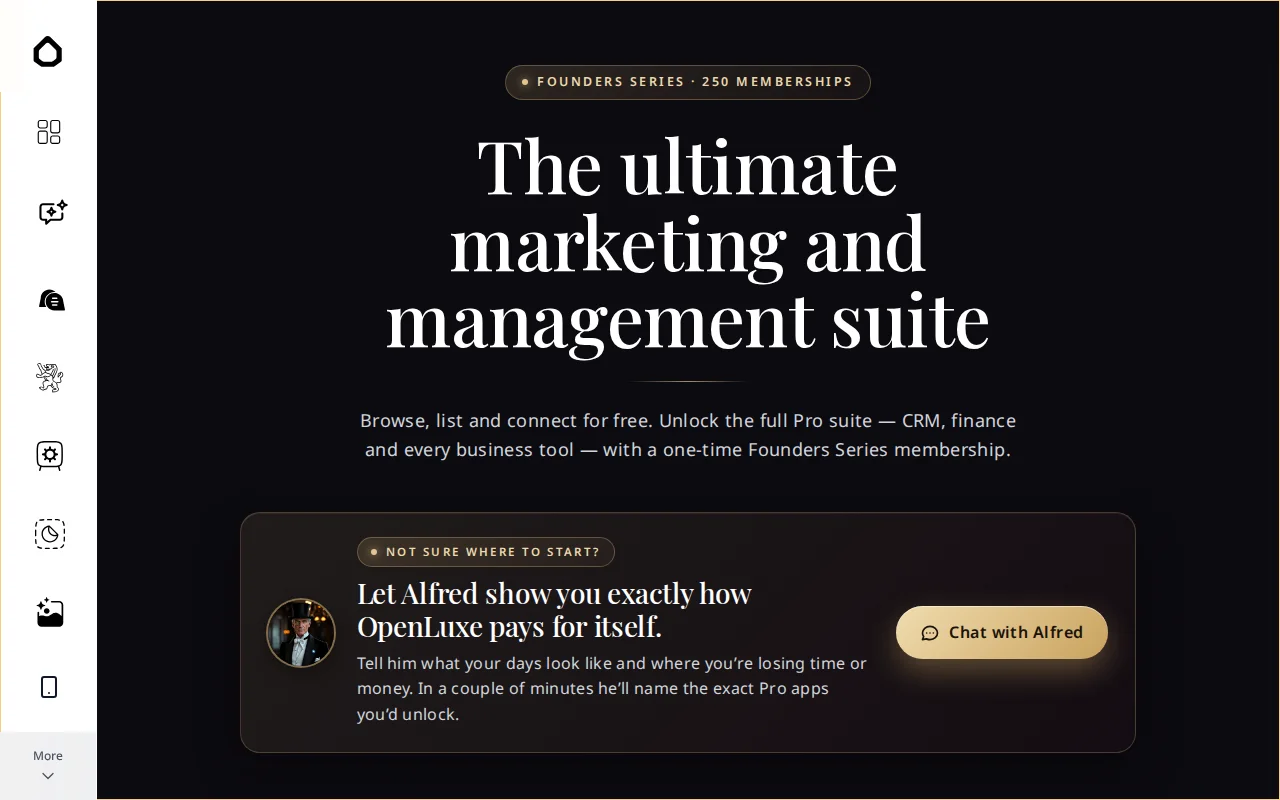The height and width of the screenshot is (800, 1280).
Task: Open the AI chat sparkle icon
Action: point(52,212)
